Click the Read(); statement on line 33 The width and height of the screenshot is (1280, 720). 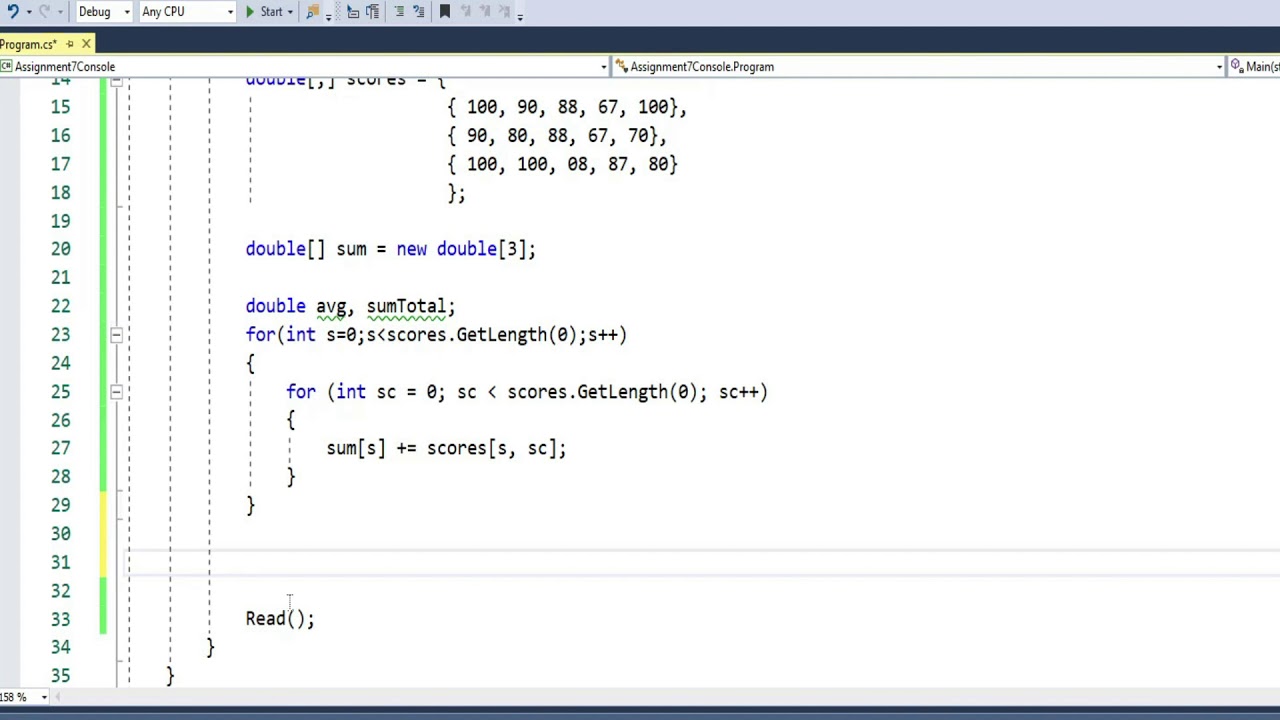280,619
